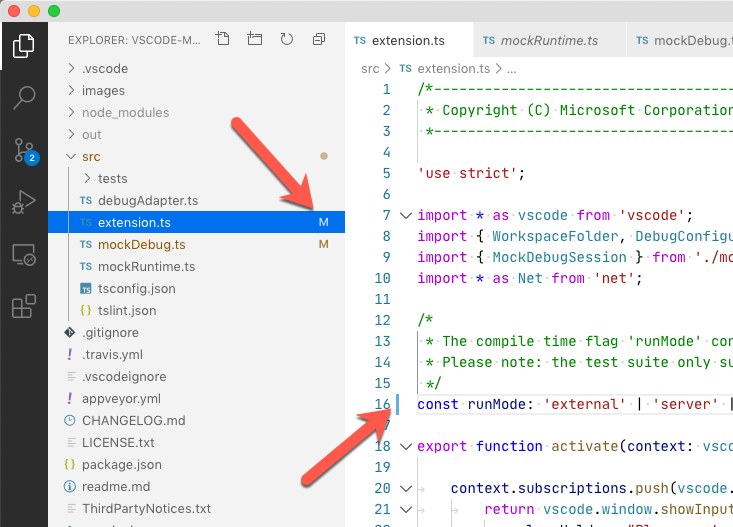Open the Extensions view
Viewport: 733px width, 527px height.
pyautogui.click(x=23, y=306)
